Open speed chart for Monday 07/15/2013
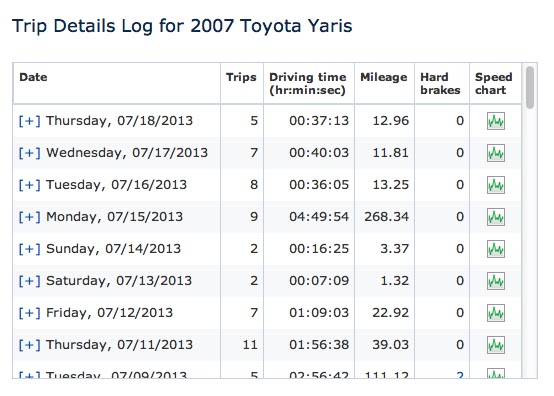 (x=496, y=217)
